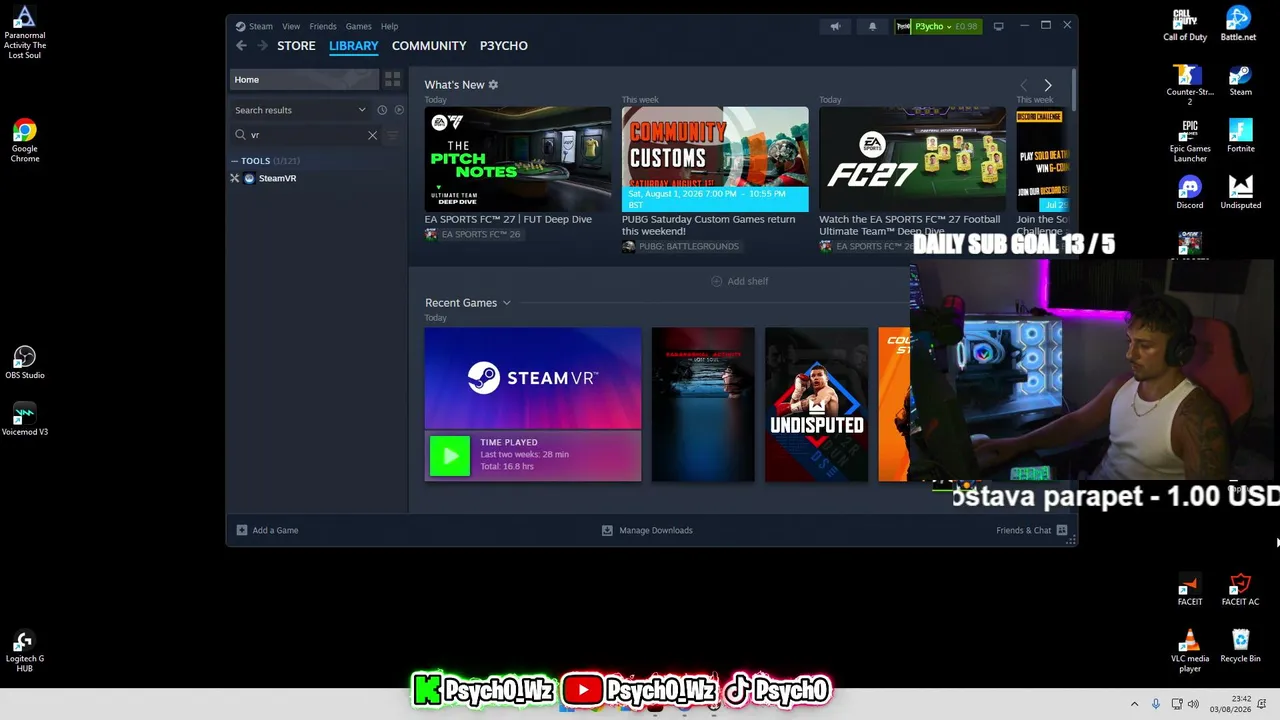The width and height of the screenshot is (1280, 720).
Task: Go back with the Steam back arrow
Action: tap(241, 46)
